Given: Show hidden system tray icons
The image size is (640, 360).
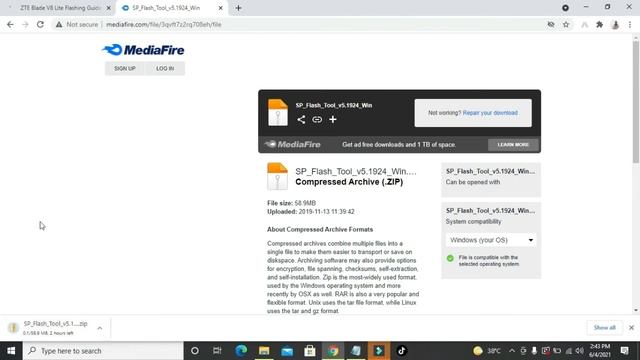Looking at the screenshot, I should click(x=512, y=351).
